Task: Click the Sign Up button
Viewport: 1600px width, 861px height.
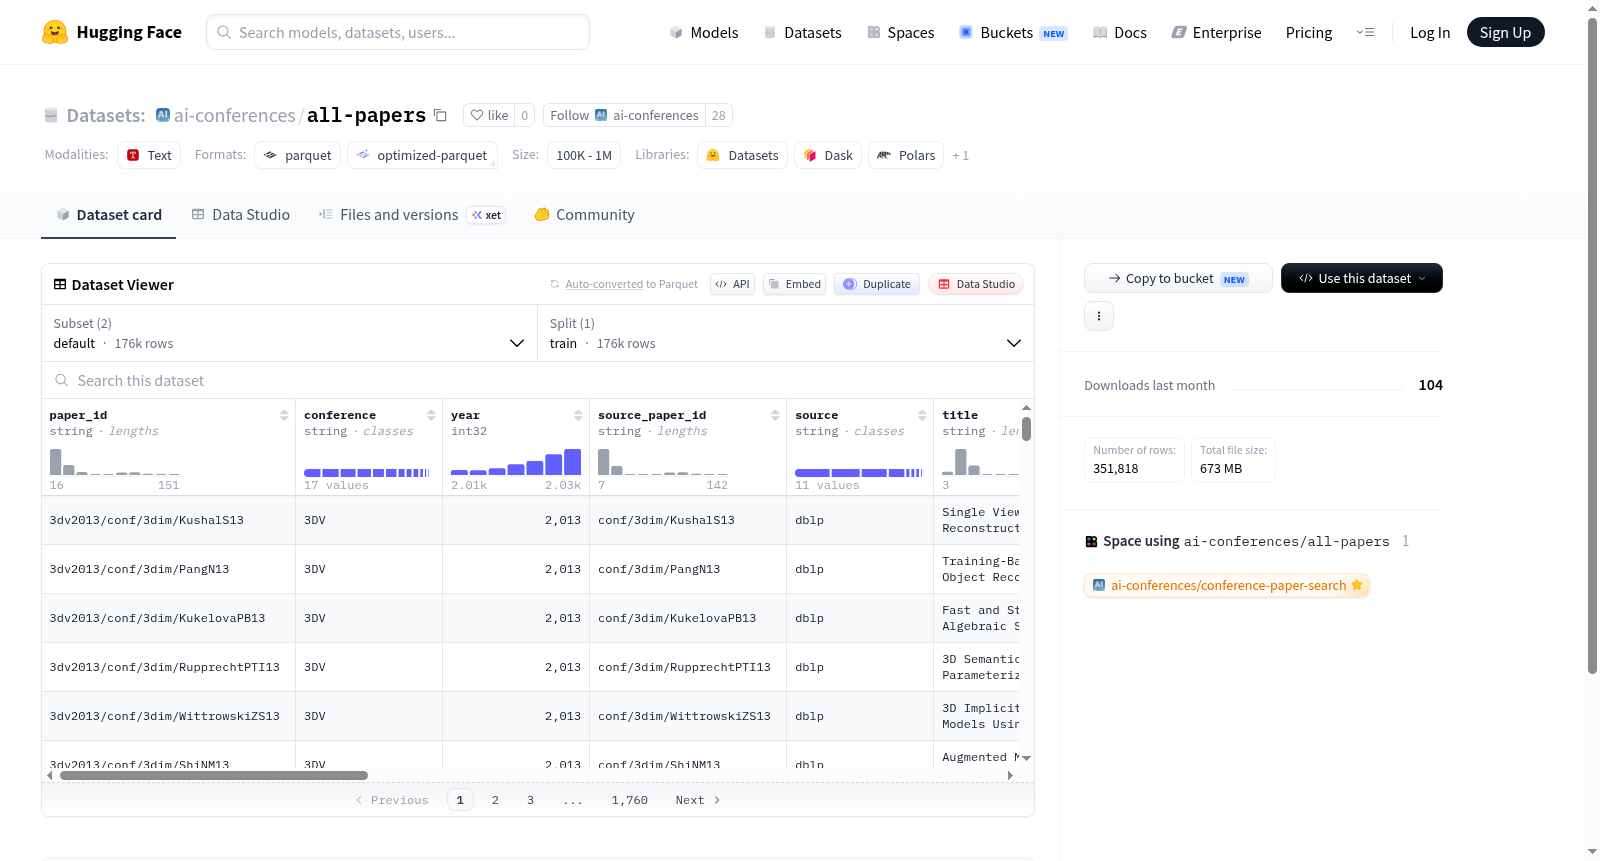Action: click(x=1505, y=32)
